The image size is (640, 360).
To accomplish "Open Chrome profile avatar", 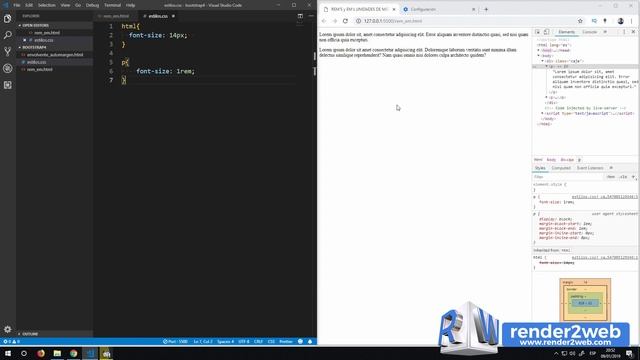I will [x=620, y=21].
